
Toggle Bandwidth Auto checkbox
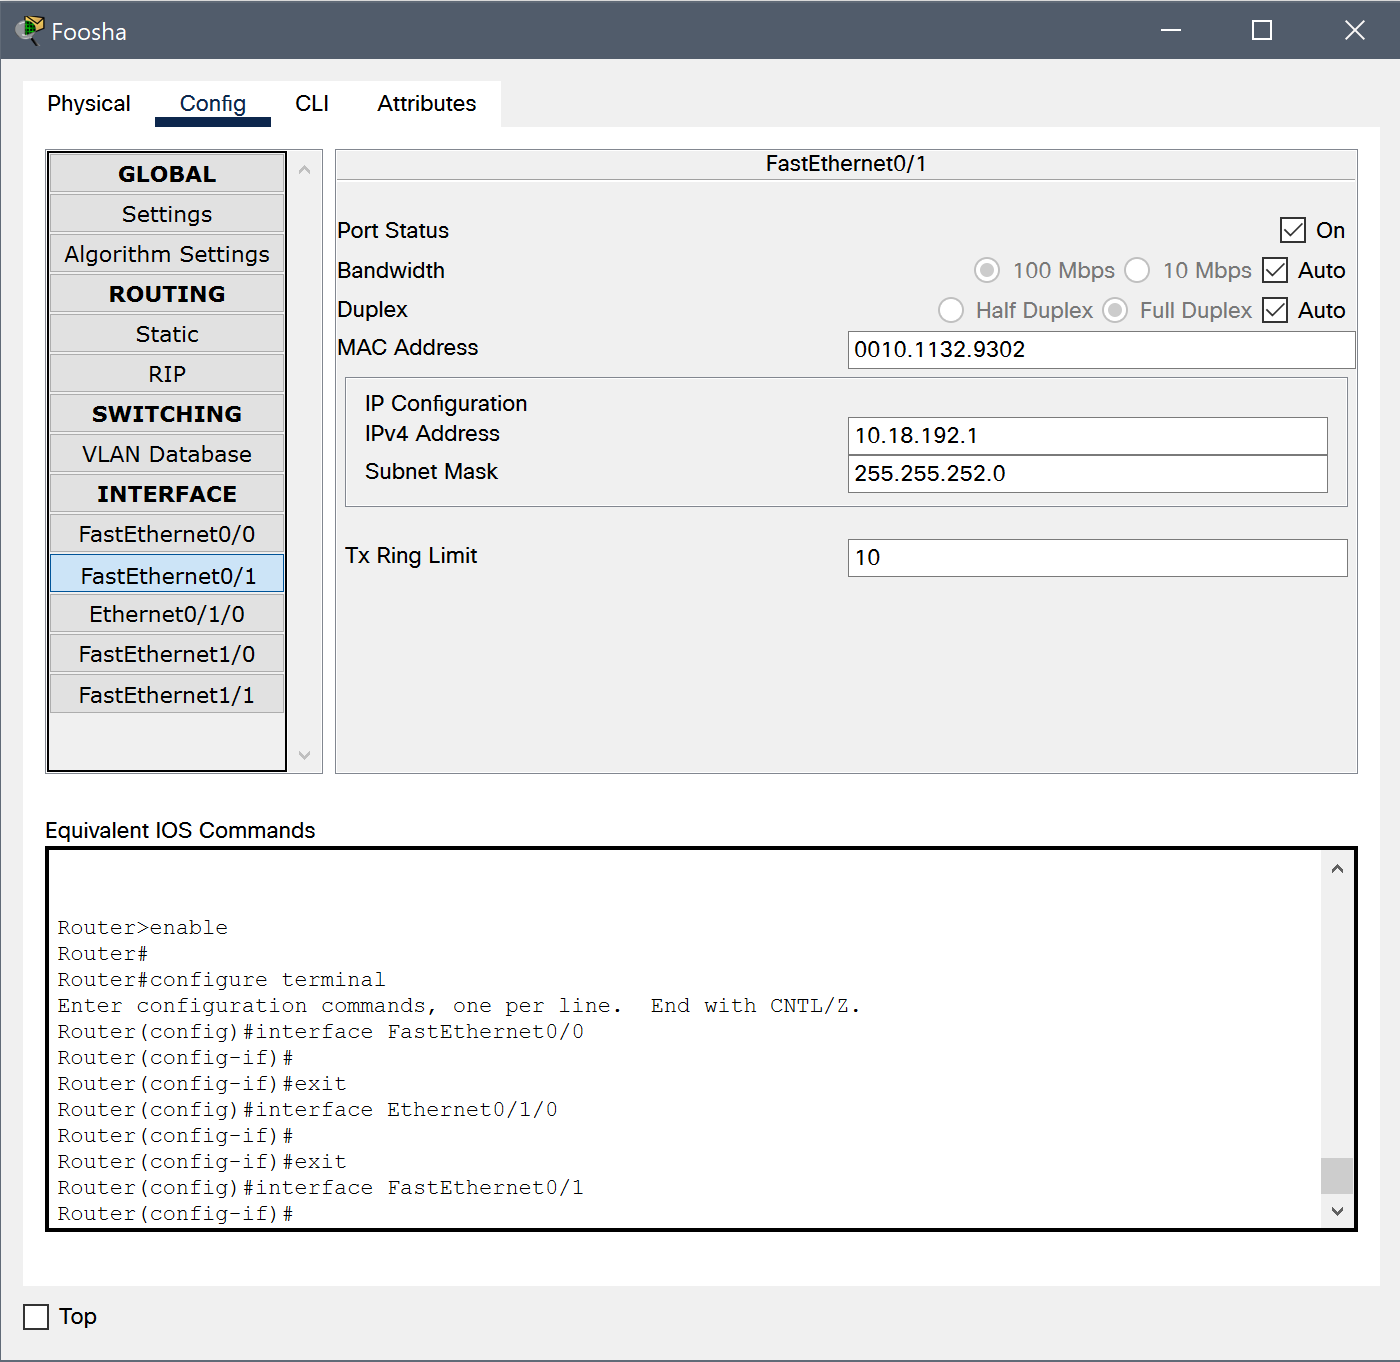click(1275, 270)
